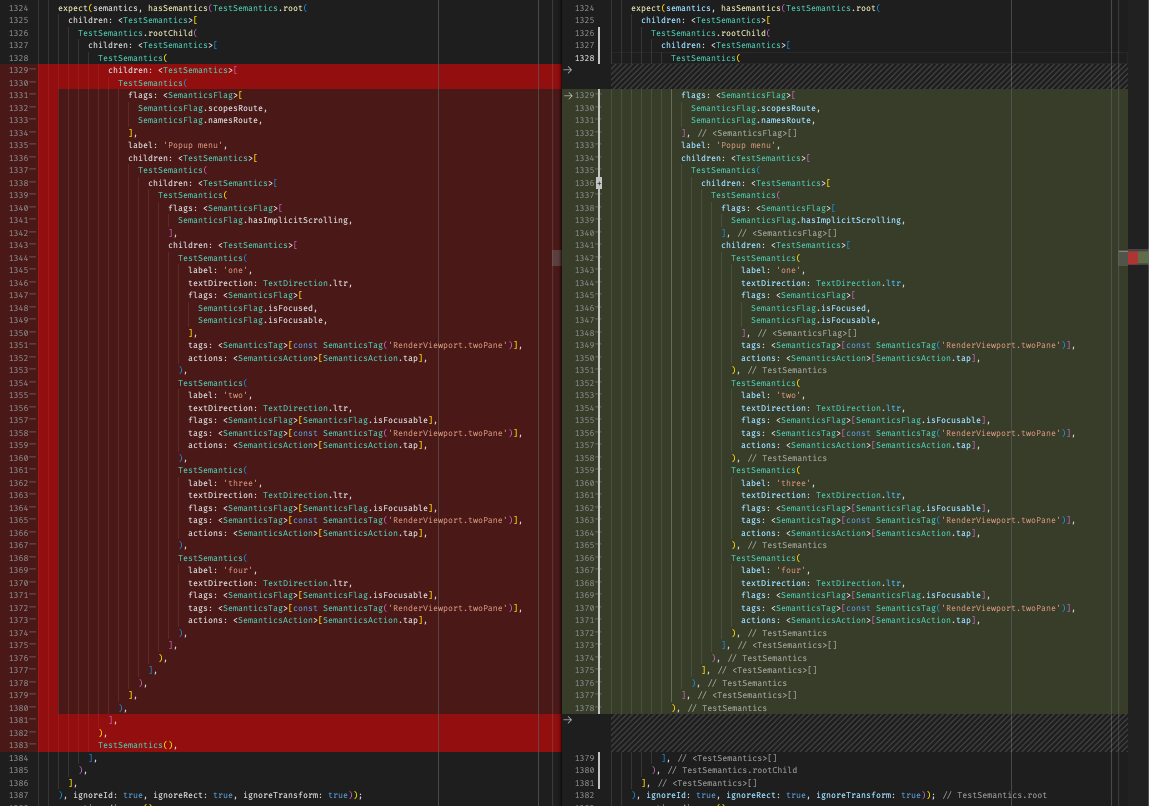The width and height of the screenshot is (1149, 806).
Task: Click "label: 'four'," in the right pane
Action: (x=775, y=570)
